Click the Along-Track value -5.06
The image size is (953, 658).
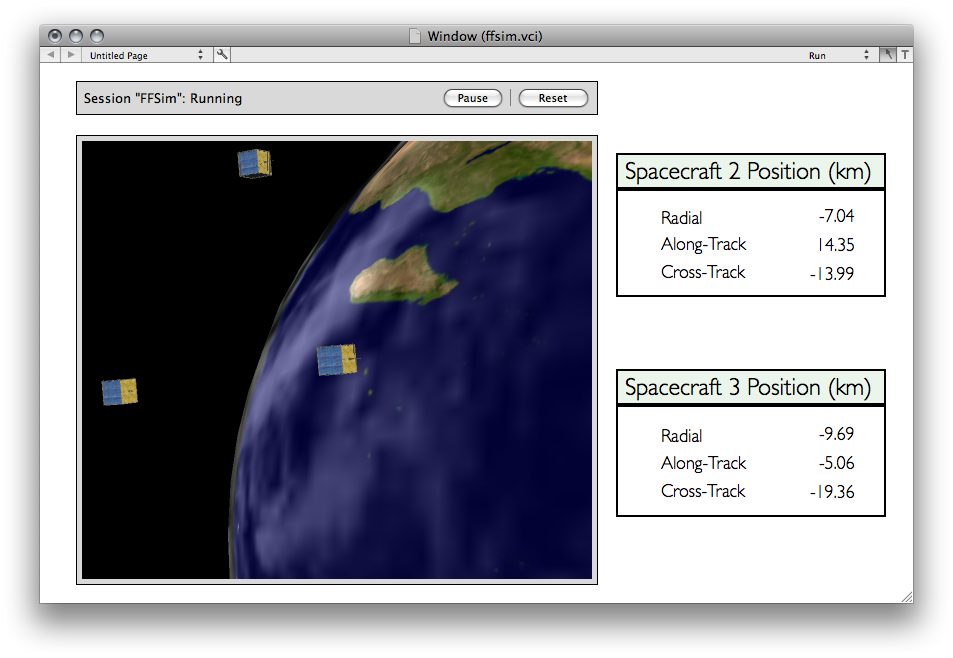(x=836, y=463)
